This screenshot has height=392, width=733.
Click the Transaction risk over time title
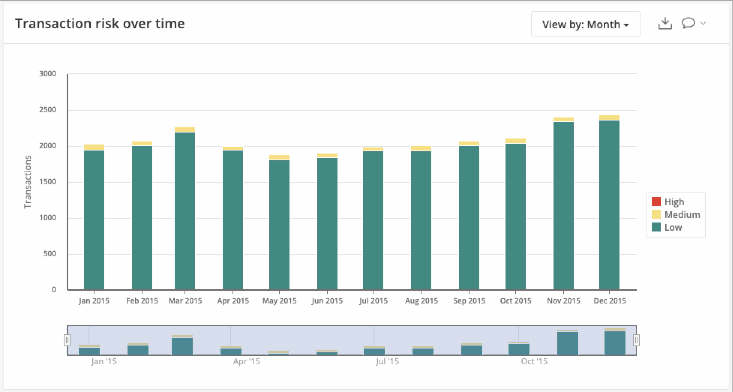click(x=100, y=23)
